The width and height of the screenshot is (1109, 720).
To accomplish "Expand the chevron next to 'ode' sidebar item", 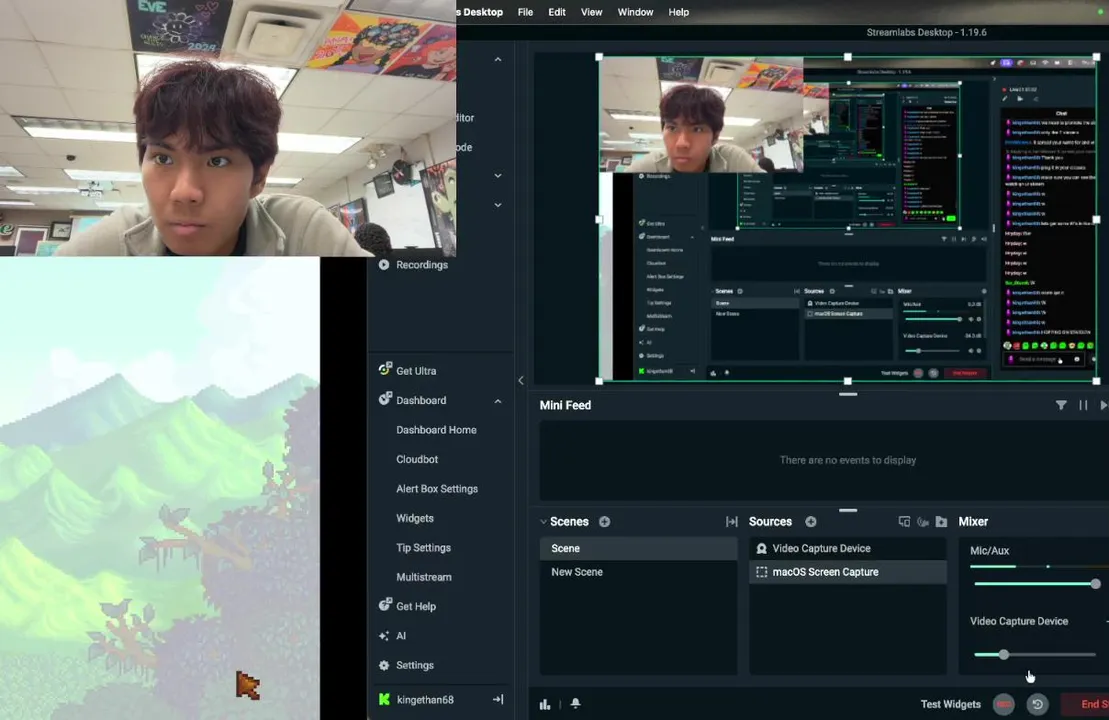I will pos(498,175).
